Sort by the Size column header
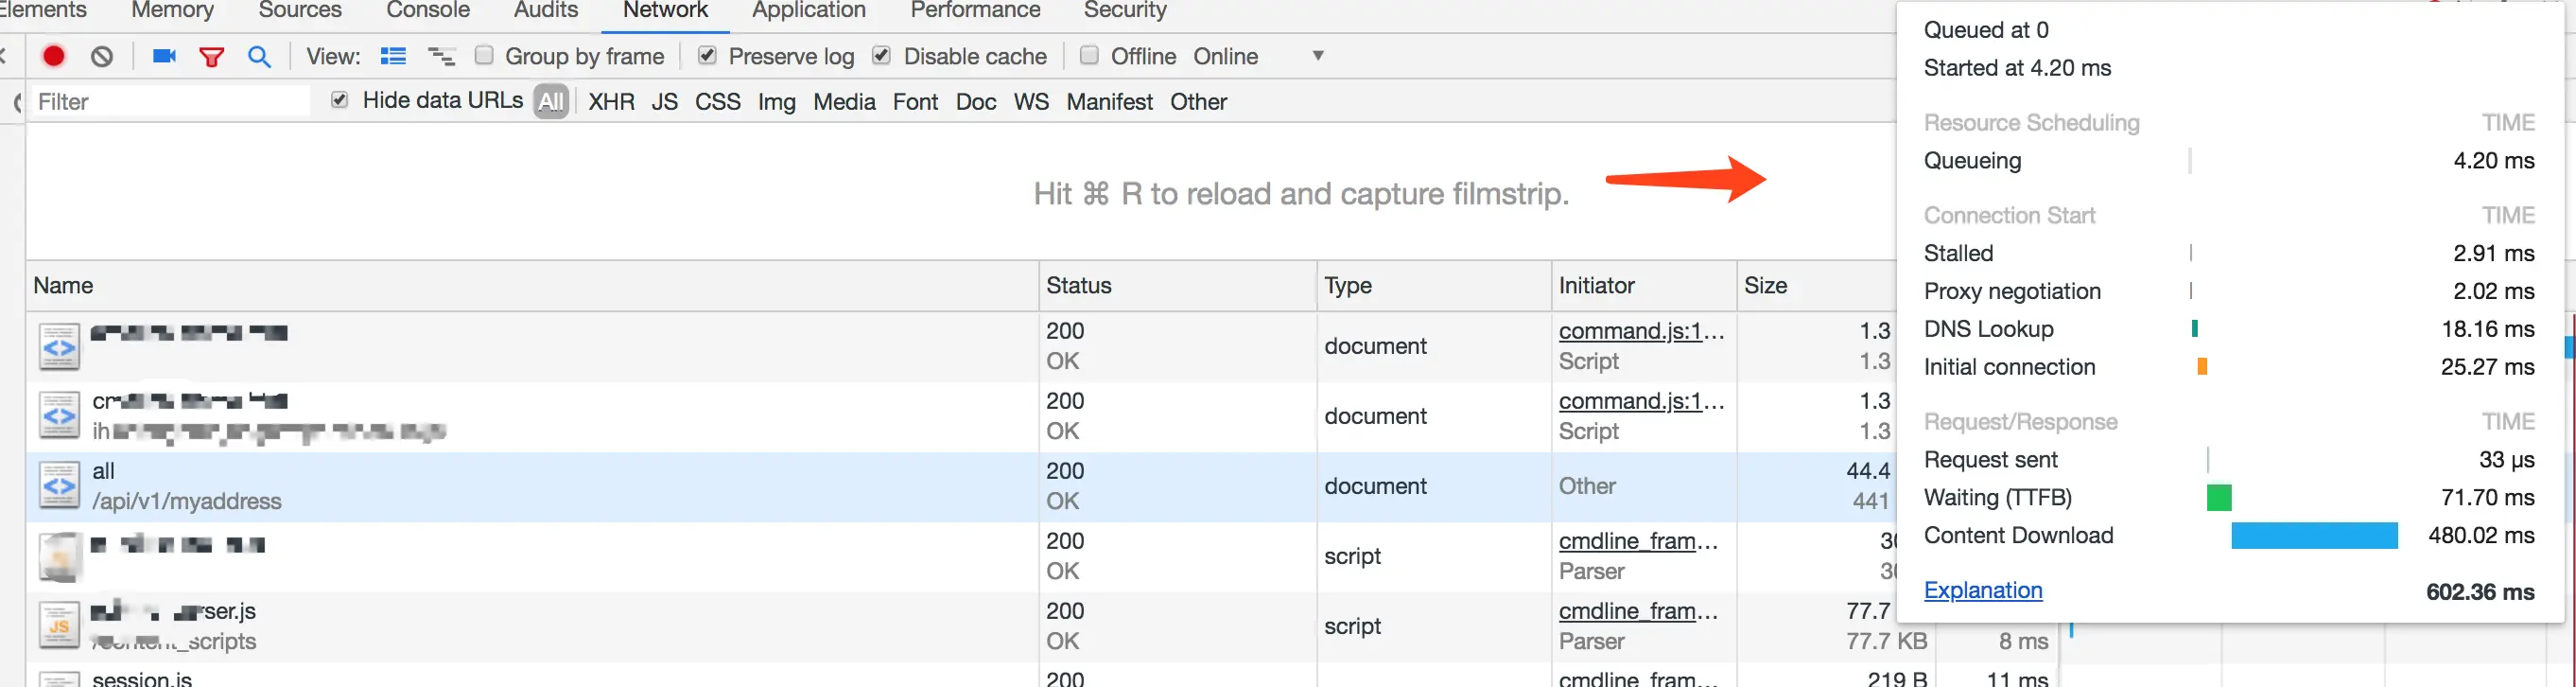2576x687 pixels. [1816, 286]
